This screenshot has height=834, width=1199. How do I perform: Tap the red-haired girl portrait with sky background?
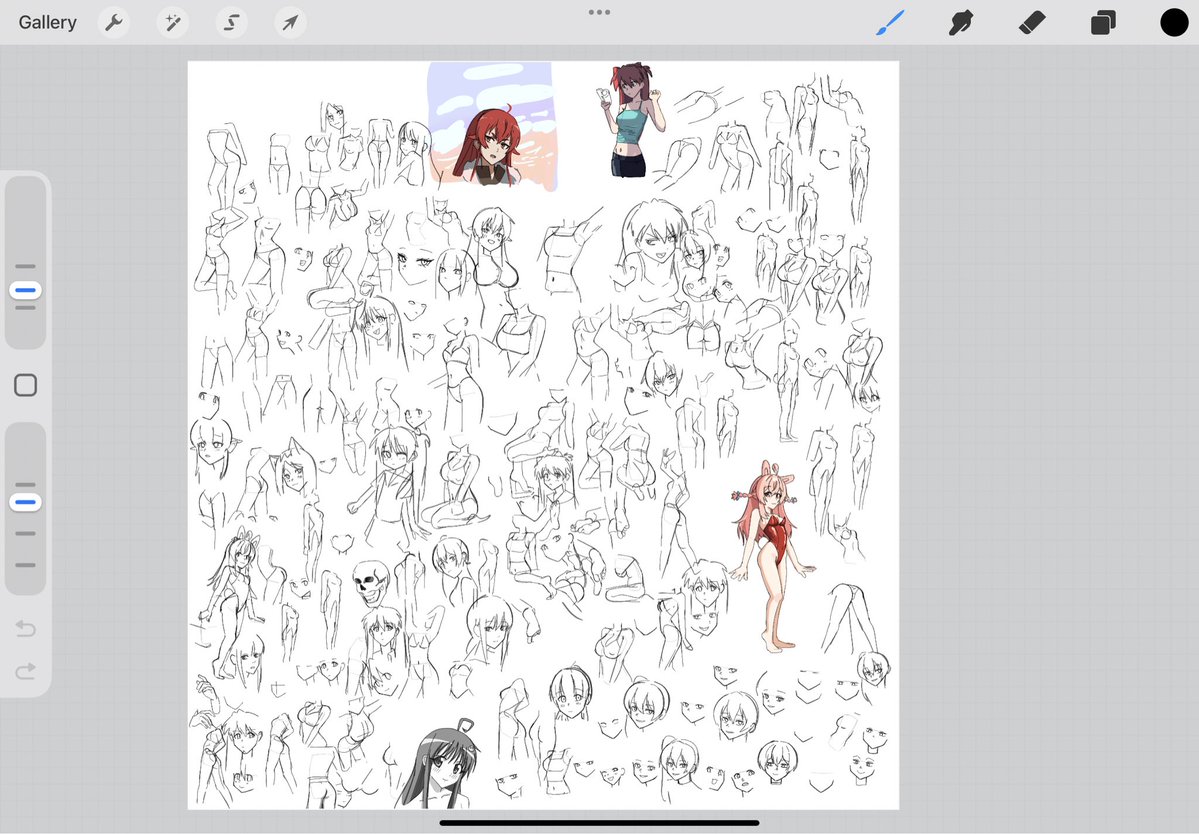[491, 126]
